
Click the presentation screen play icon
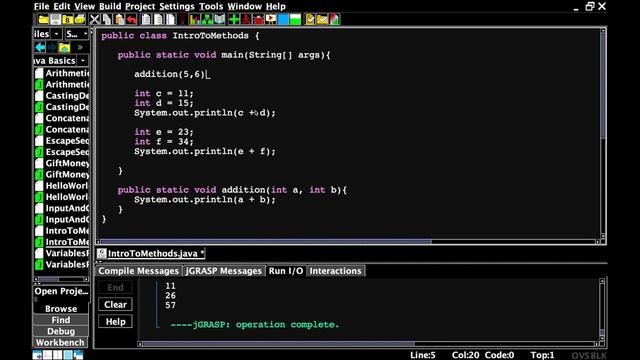(x=271, y=19)
